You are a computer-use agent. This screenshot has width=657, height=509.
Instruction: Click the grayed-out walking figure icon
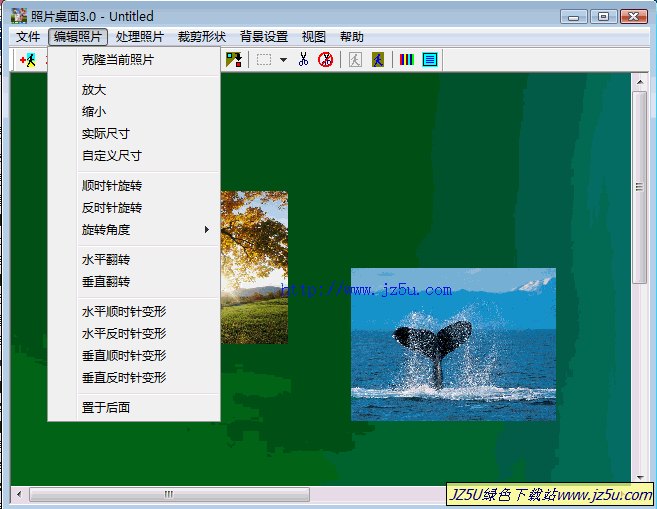point(355,59)
